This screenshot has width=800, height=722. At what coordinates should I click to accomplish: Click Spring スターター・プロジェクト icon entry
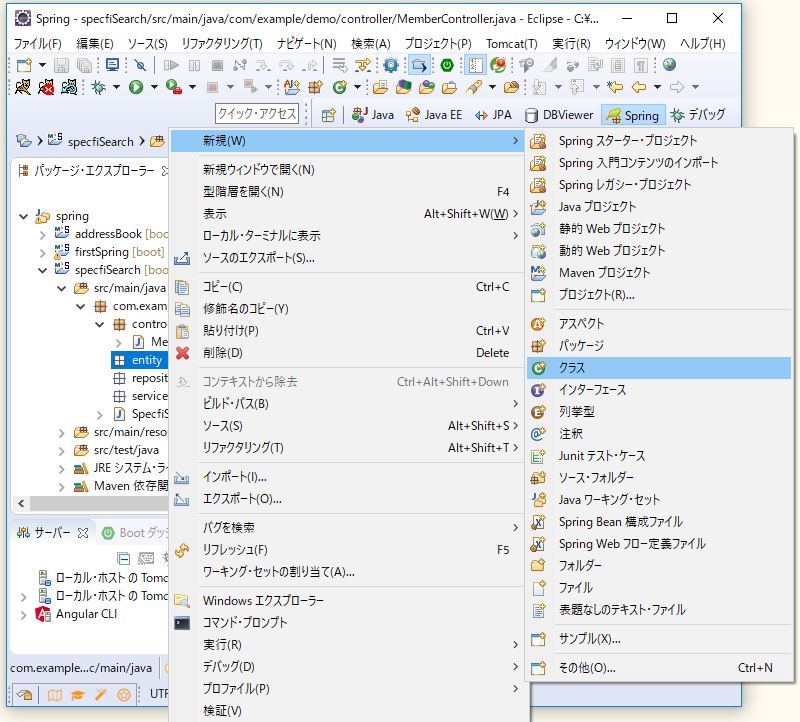point(538,141)
